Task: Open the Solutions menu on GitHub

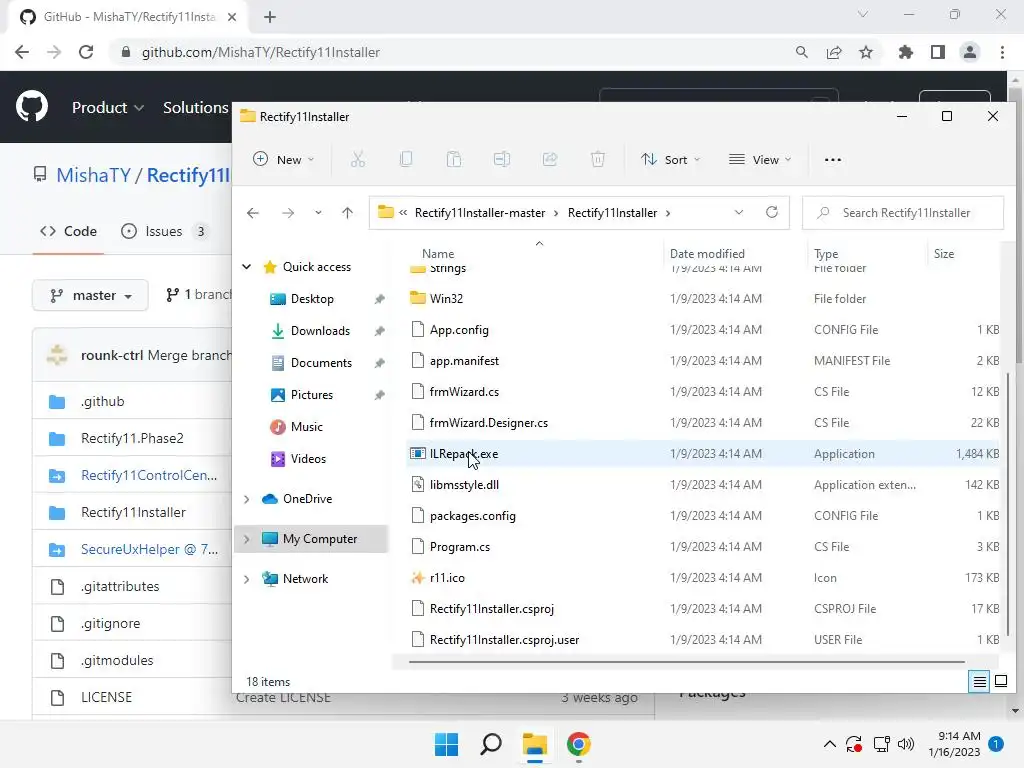Action: [195, 107]
